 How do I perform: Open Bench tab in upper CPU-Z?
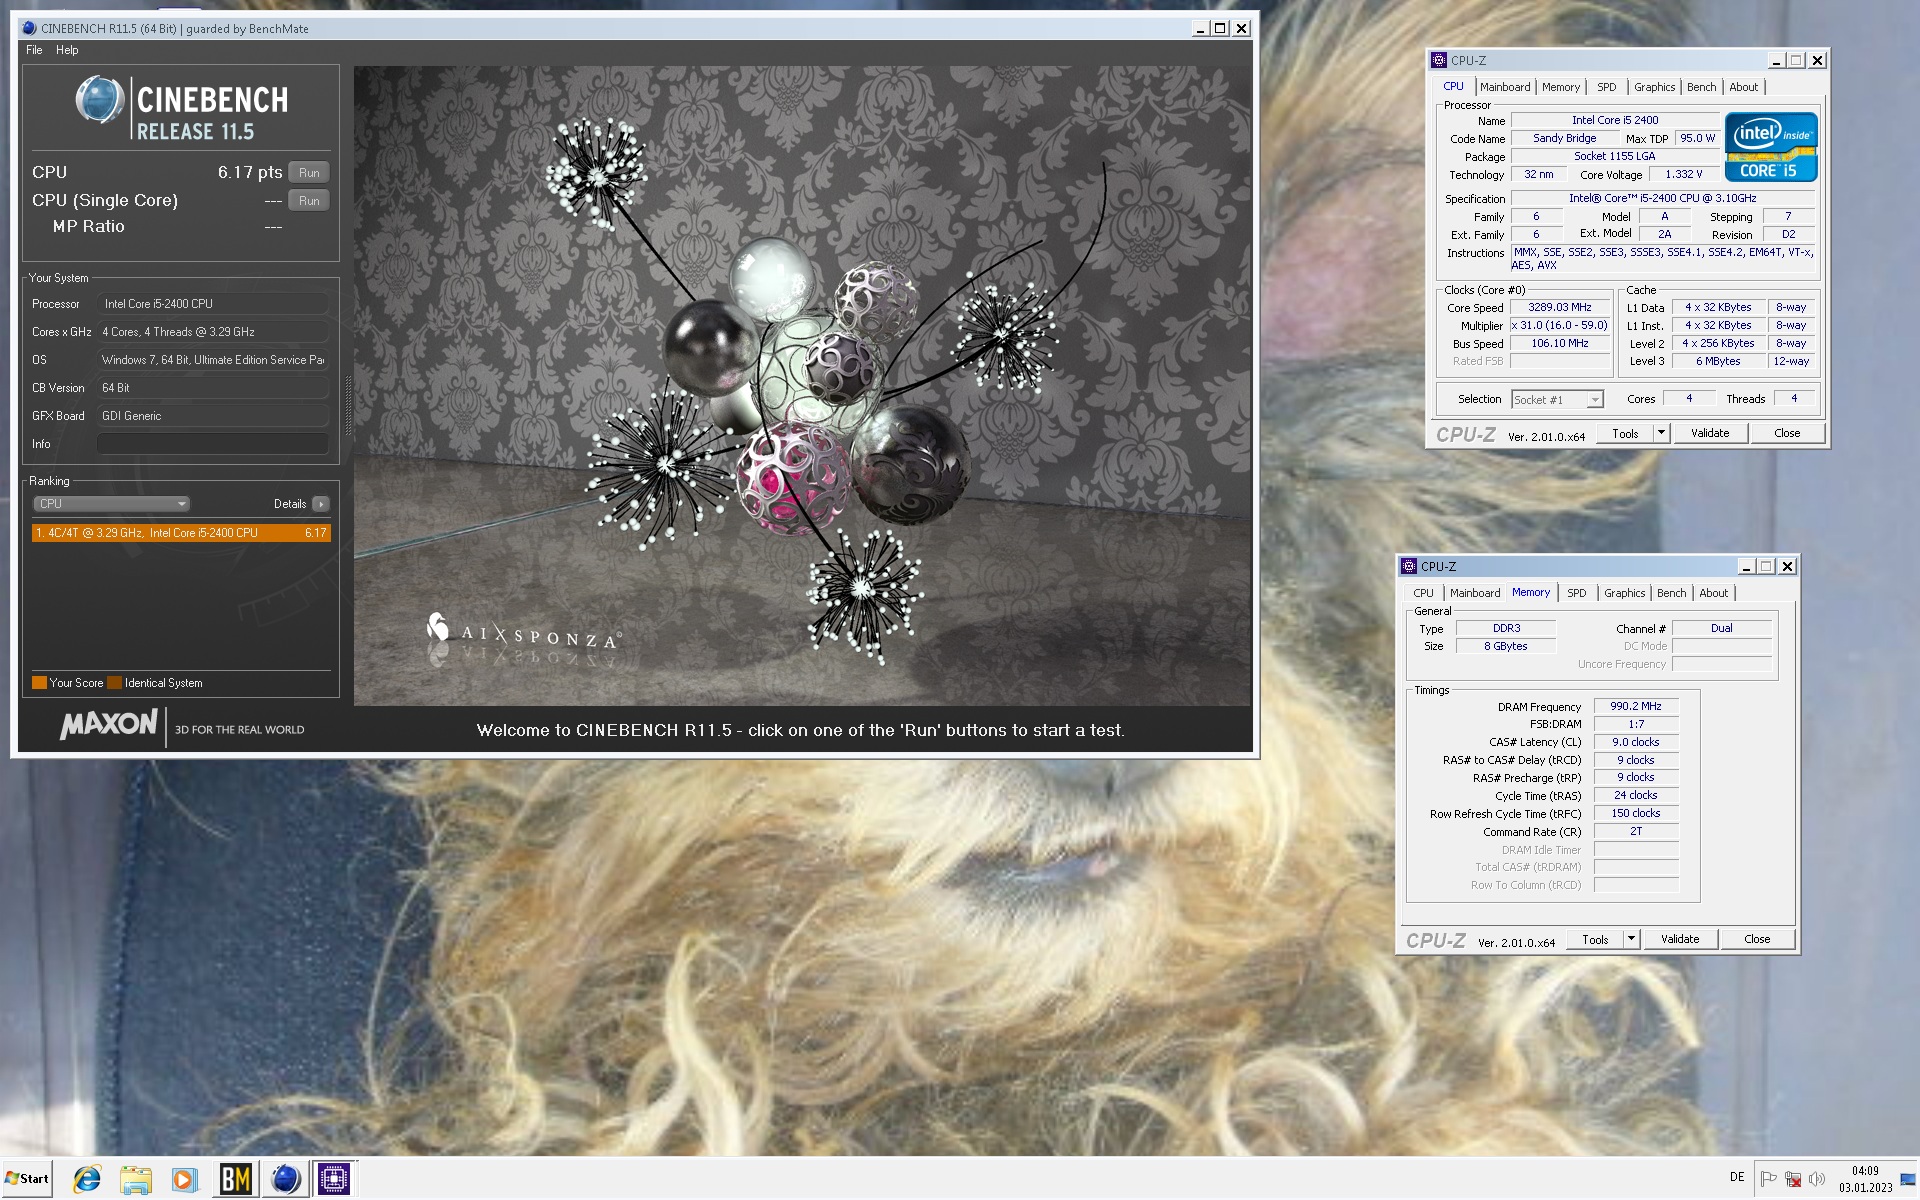[1702, 87]
